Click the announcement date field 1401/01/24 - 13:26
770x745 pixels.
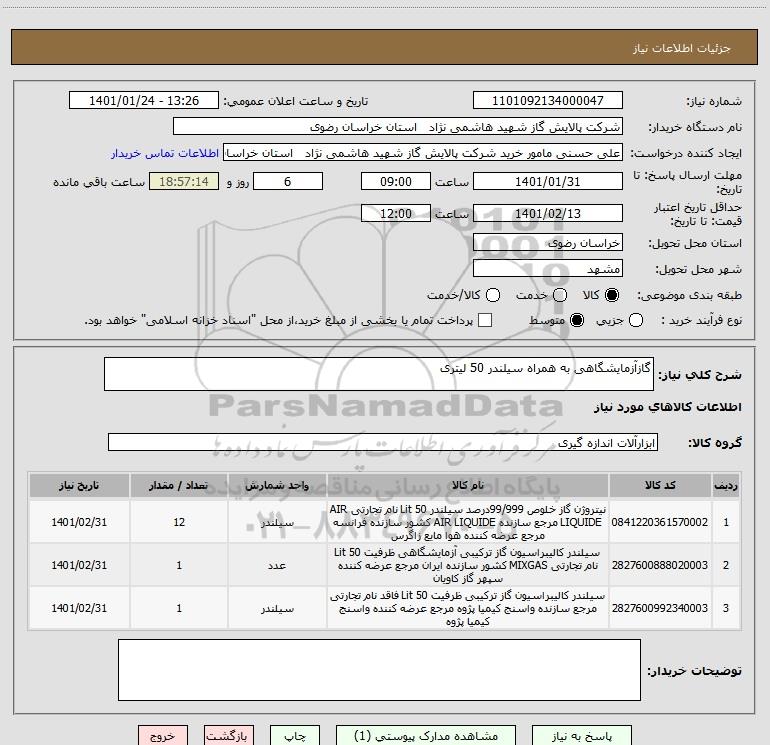click(x=144, y=101)
